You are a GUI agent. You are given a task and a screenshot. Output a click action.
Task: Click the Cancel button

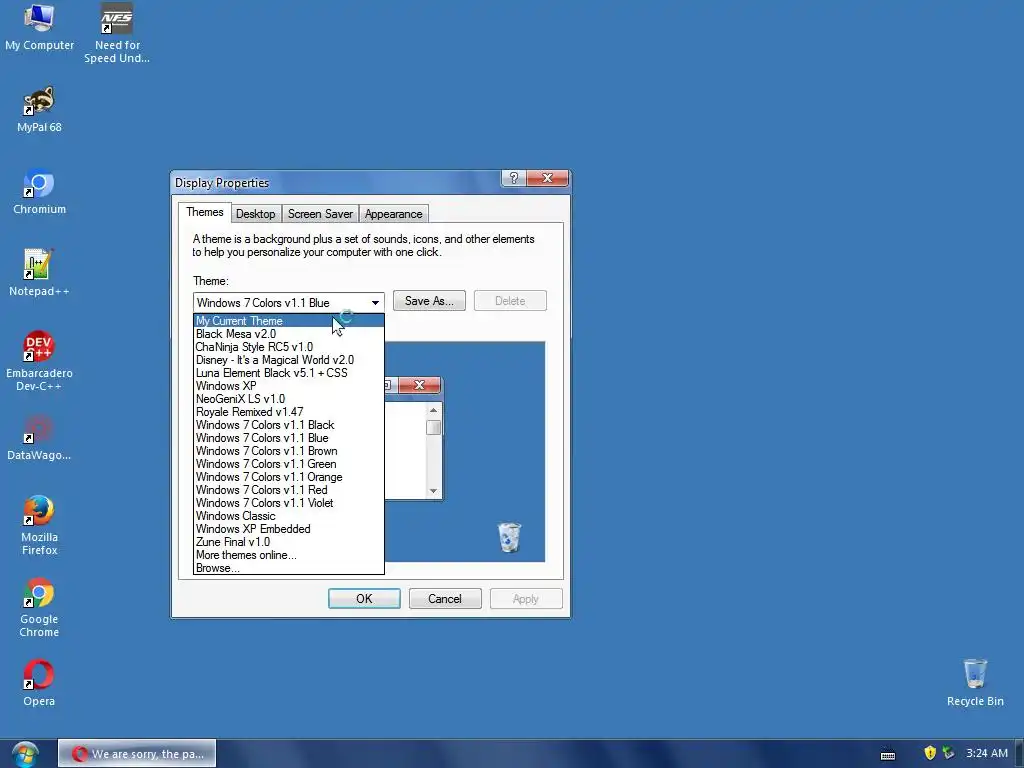tap(445, 599)
